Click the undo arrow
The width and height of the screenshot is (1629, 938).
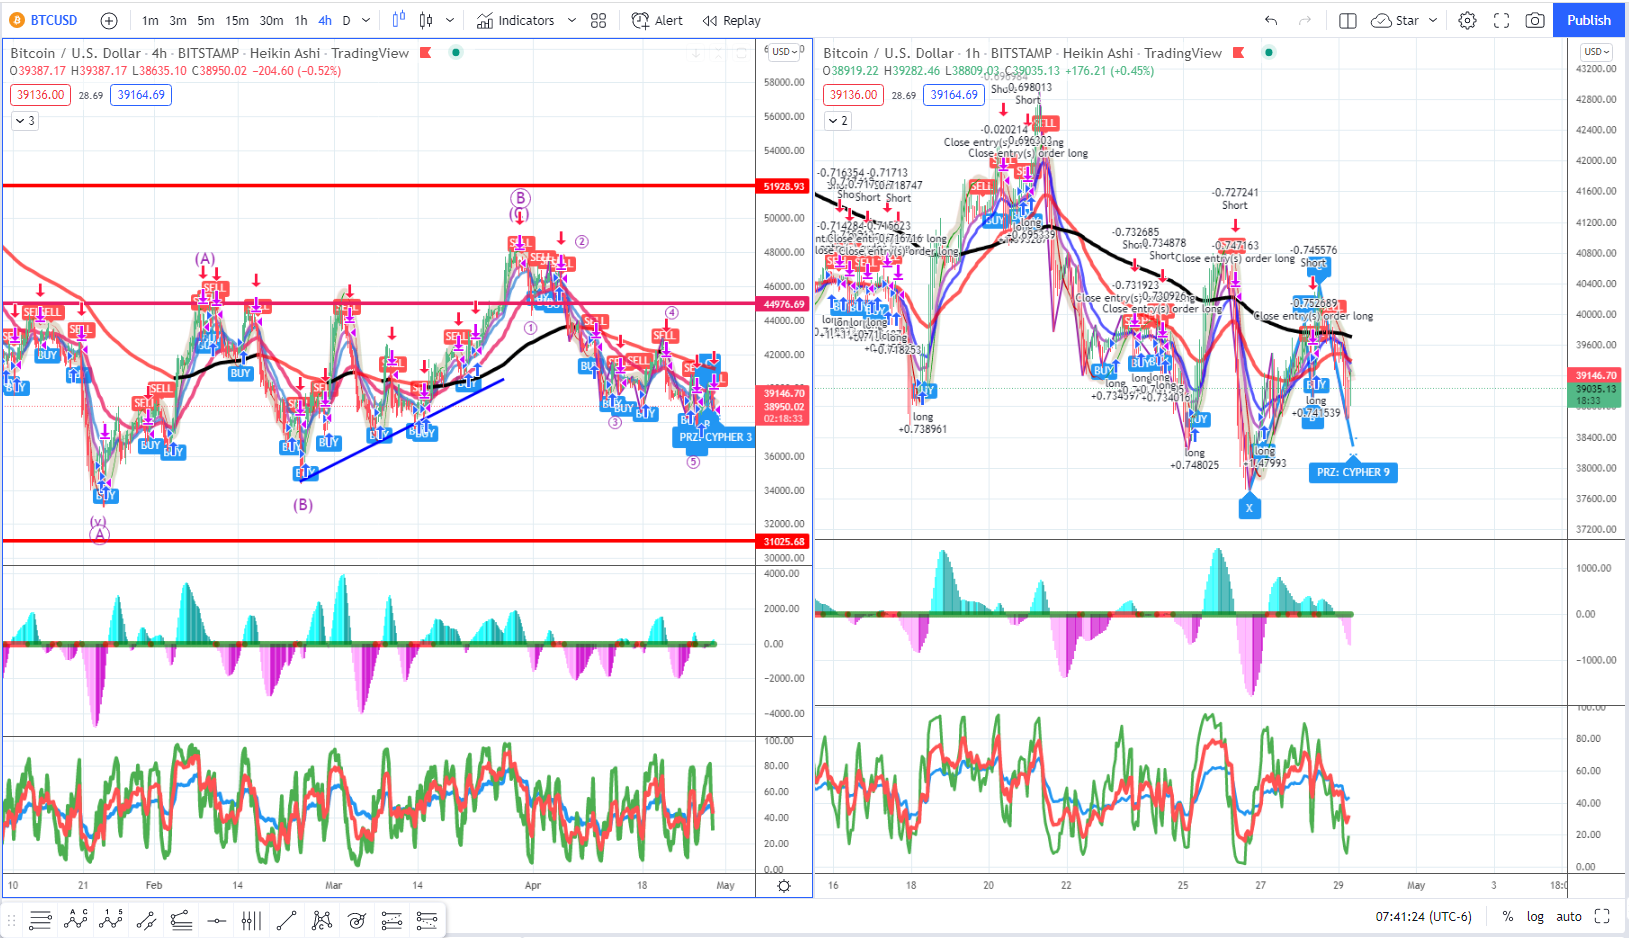click(x=1271, y=20)
